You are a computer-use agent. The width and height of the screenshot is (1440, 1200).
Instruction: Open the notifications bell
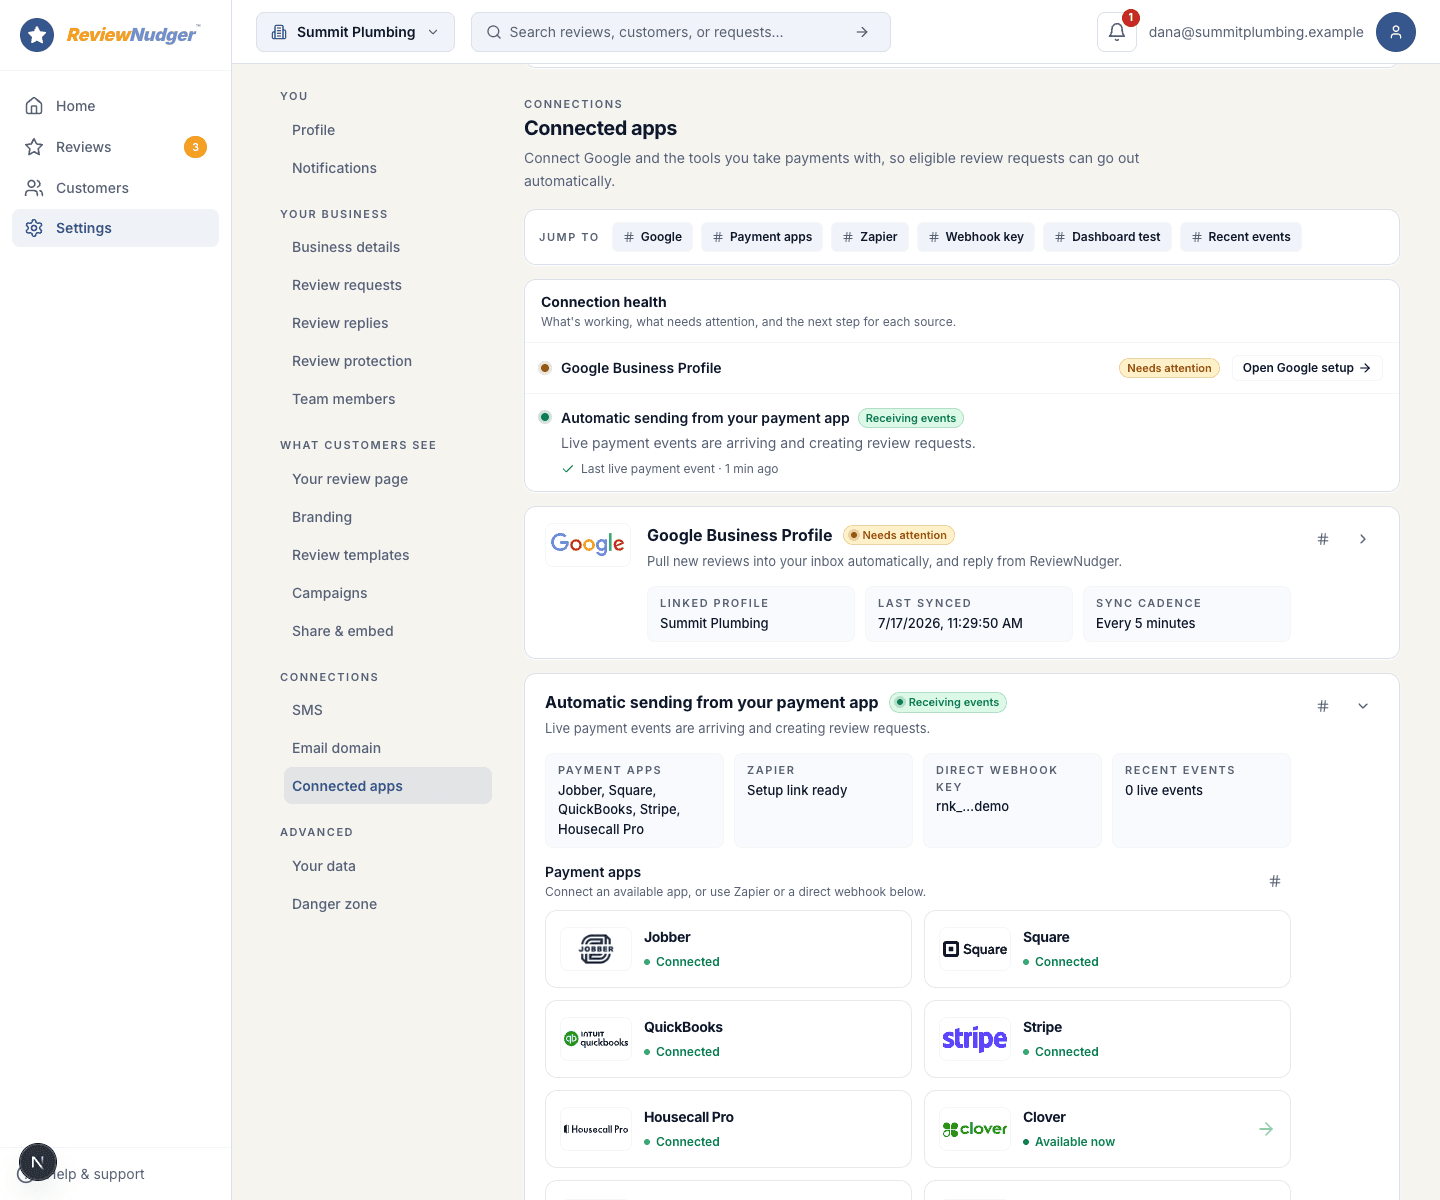pyautogui.click(x=1117, y=32)
